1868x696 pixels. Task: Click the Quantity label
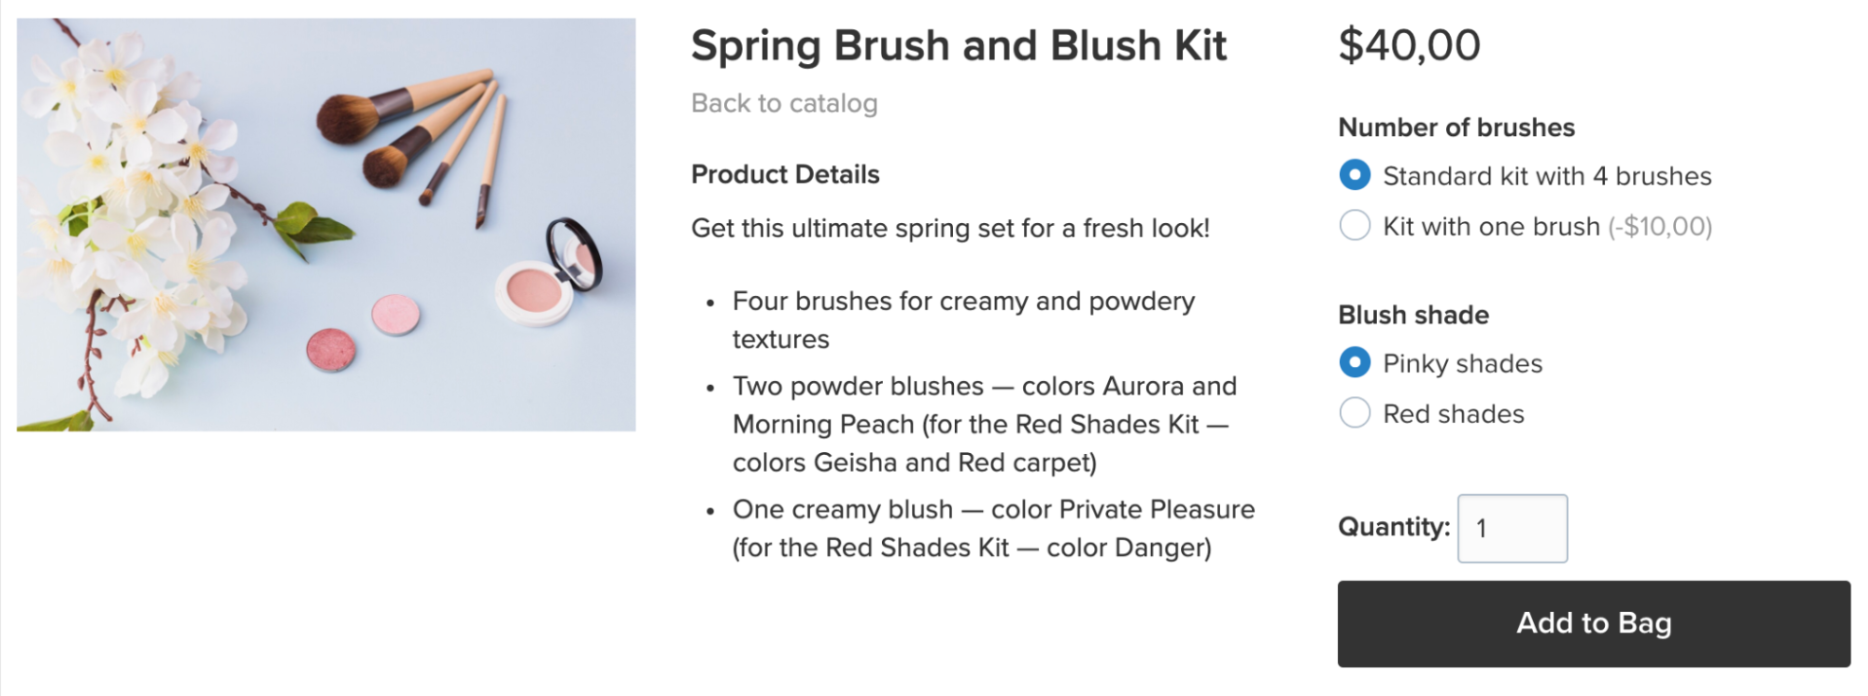tap(1394, 527)
